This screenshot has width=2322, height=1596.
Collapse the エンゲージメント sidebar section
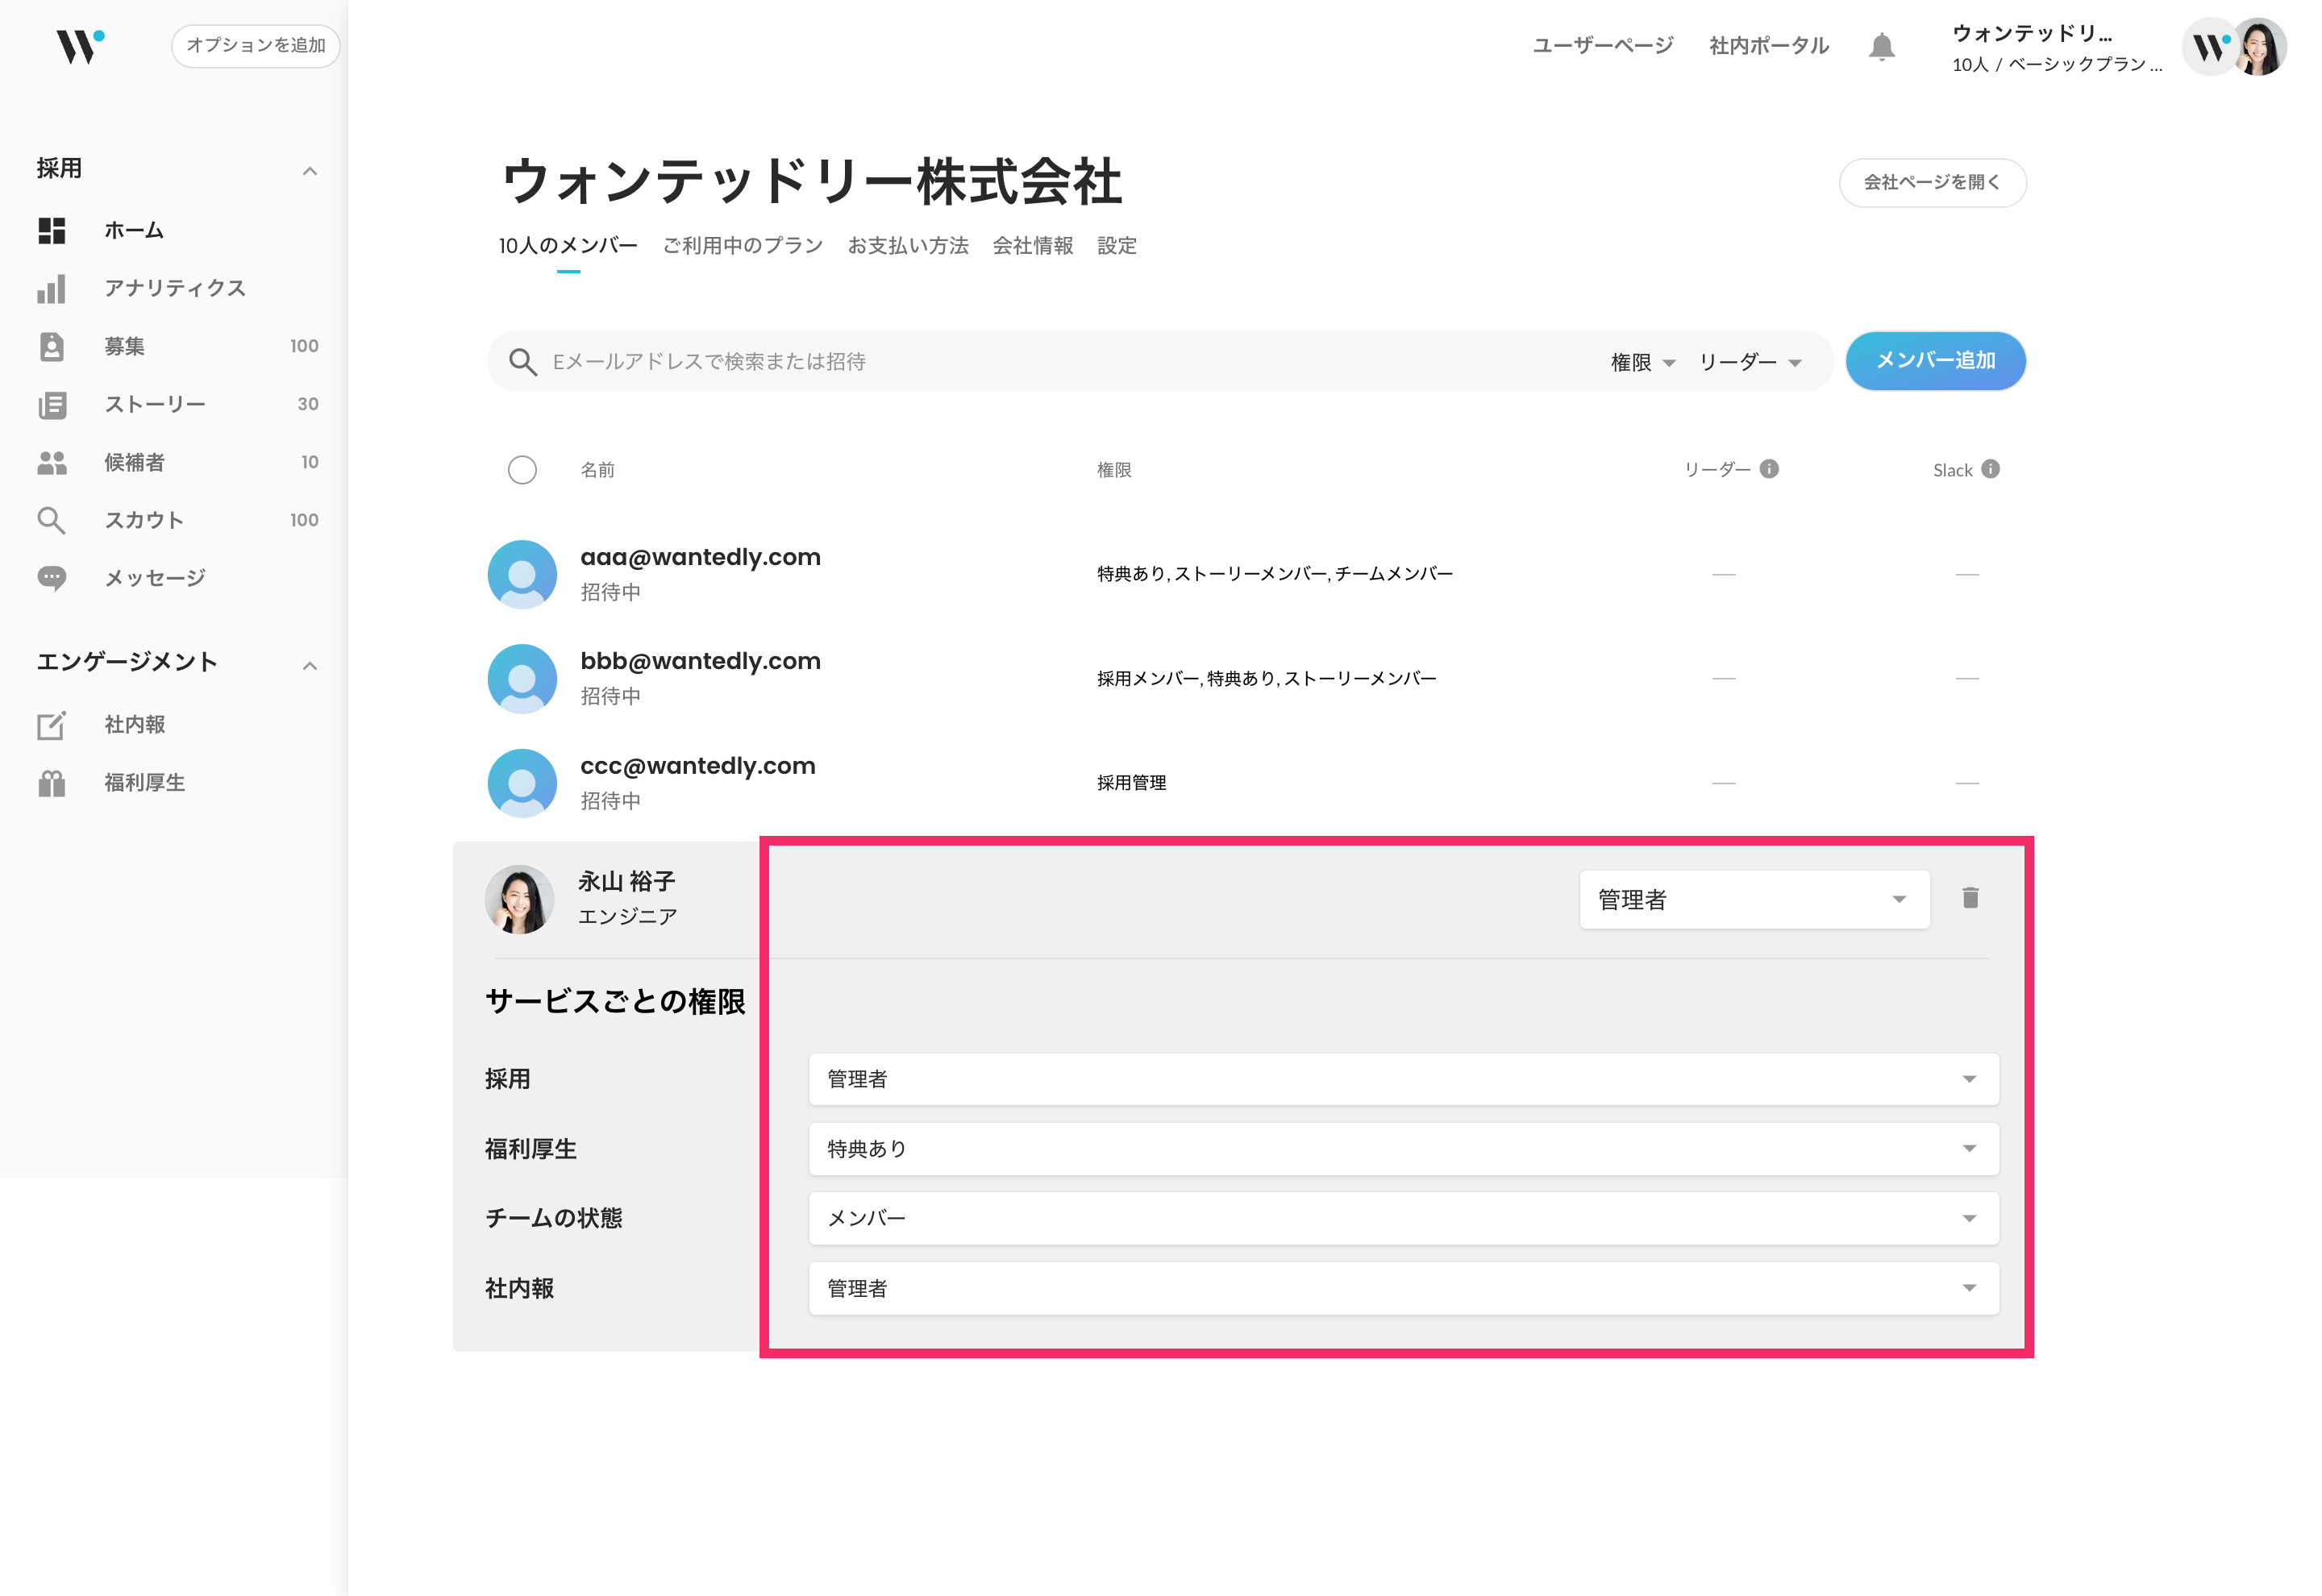(310, 666)
